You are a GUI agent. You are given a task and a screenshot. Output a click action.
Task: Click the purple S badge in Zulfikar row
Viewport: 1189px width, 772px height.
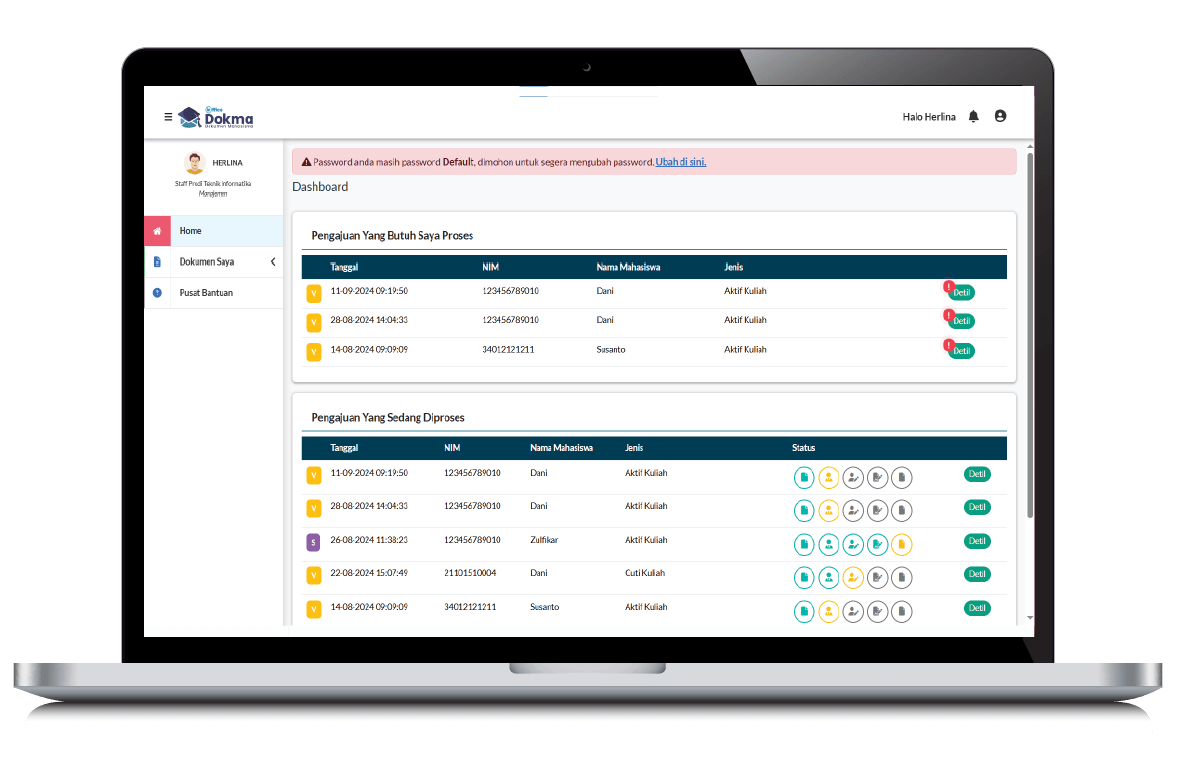click(x=313, y=542)
